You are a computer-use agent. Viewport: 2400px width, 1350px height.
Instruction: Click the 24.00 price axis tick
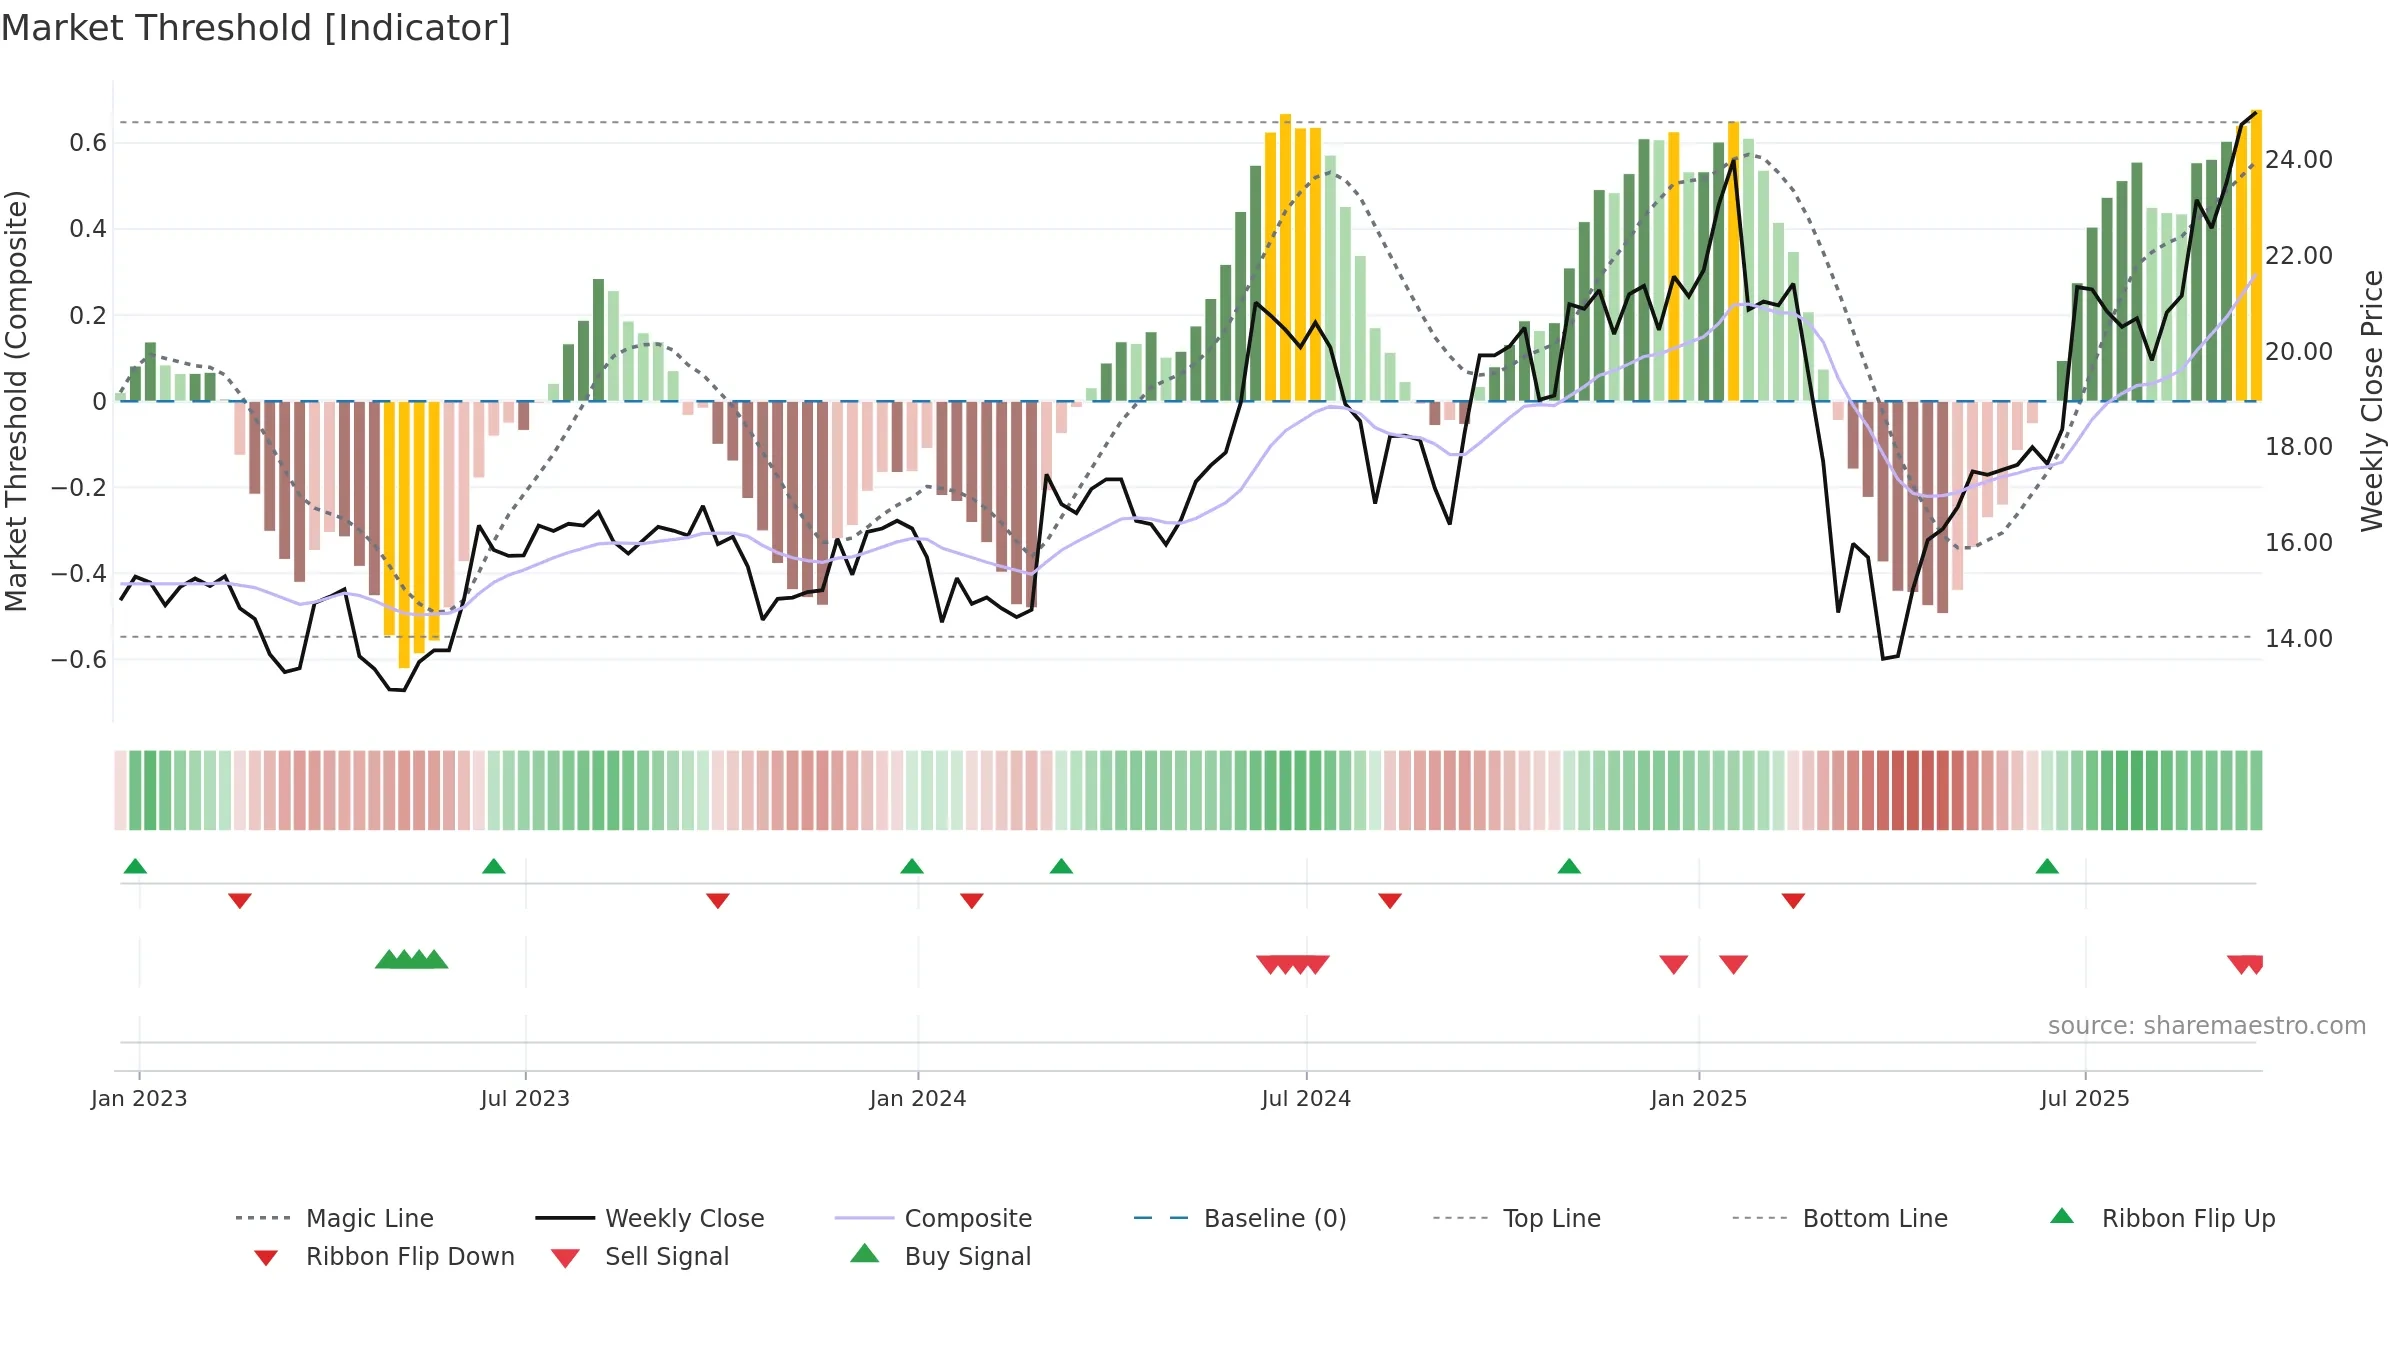[2299, 160]
